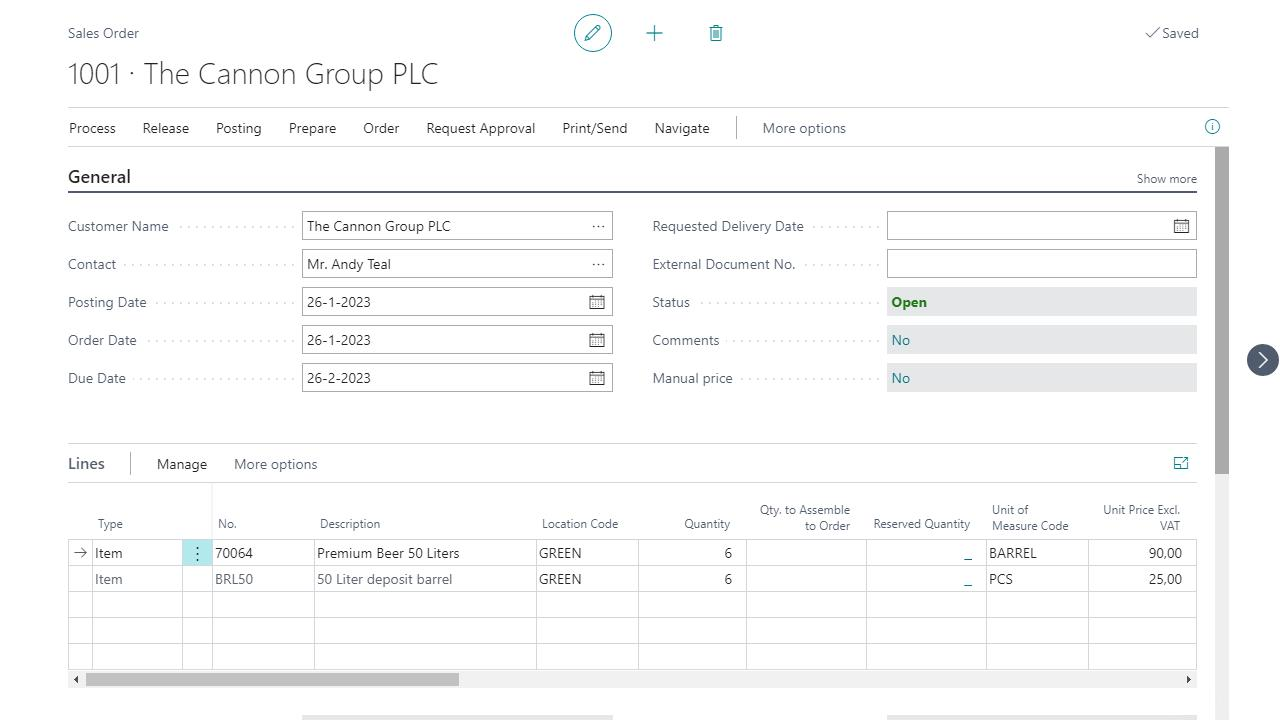Open row options for item 70064
This screenshot has height=720, width=1280.
tap(197, 553)
